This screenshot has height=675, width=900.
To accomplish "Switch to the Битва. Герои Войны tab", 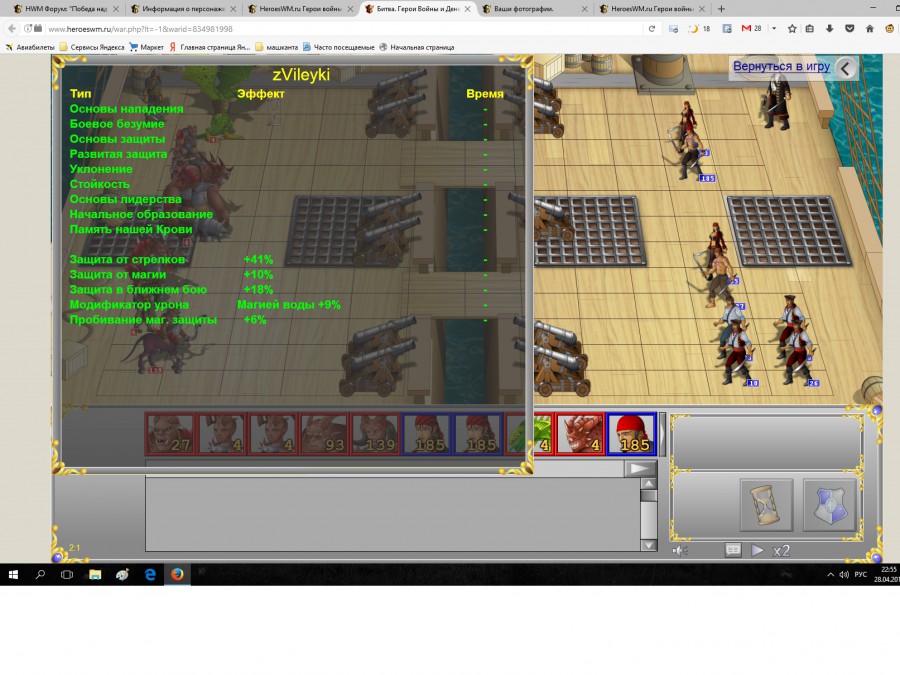I will pyautogui.click(x=418, y=9).
